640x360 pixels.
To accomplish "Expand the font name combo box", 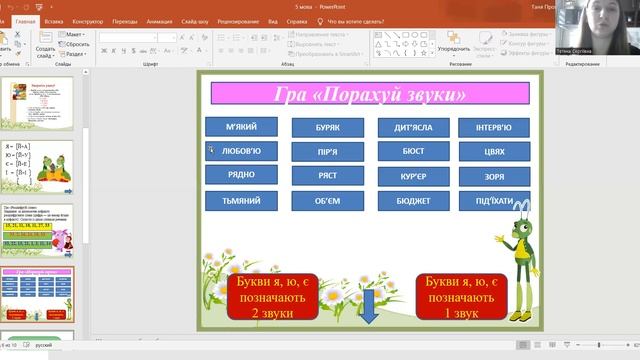I will tap(155, 38).
